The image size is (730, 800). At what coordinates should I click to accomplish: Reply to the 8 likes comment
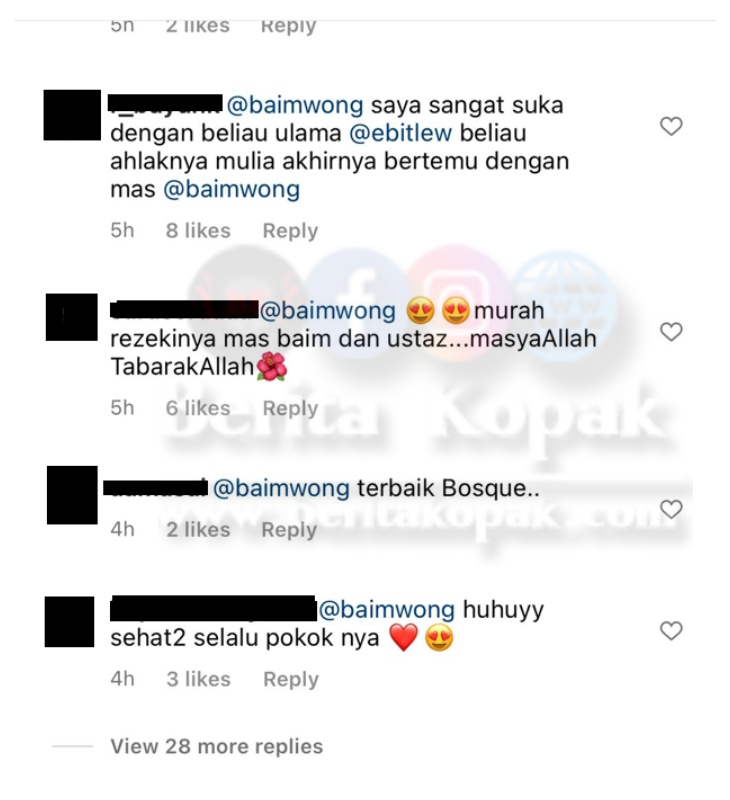[290, 231]
